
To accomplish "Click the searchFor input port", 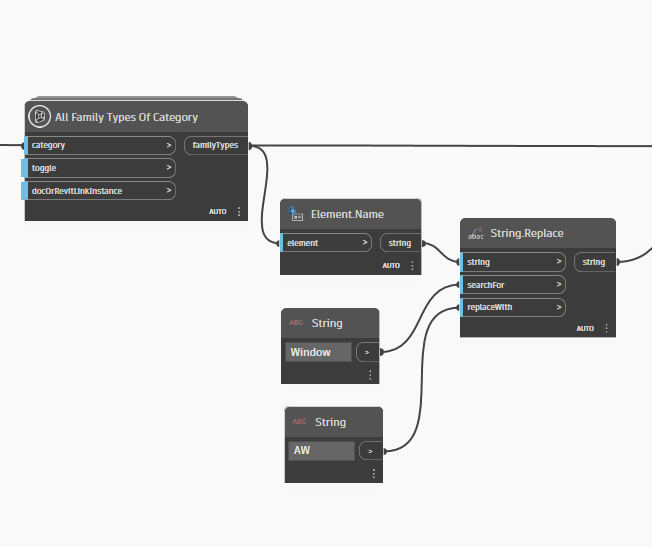I will [x=513, y=285].
